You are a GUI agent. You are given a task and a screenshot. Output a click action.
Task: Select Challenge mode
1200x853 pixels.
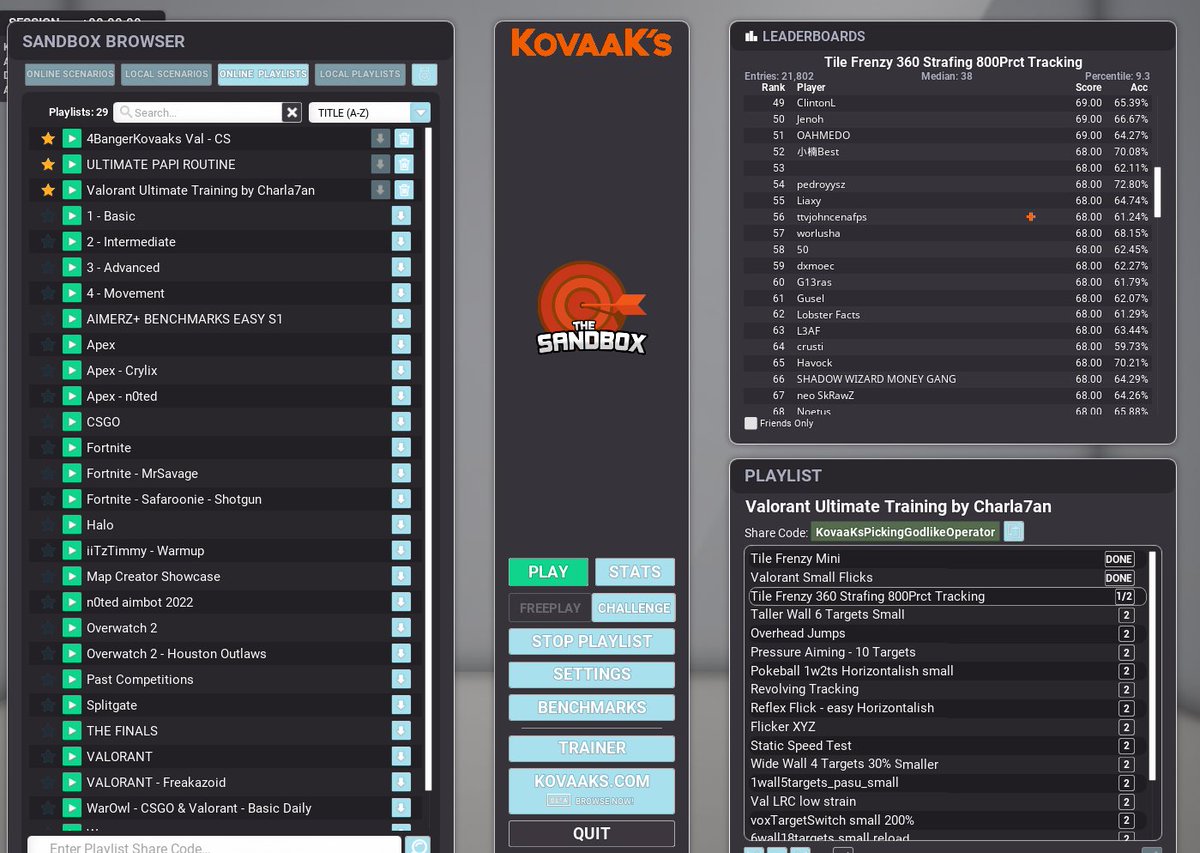click(x=634, y=608)
